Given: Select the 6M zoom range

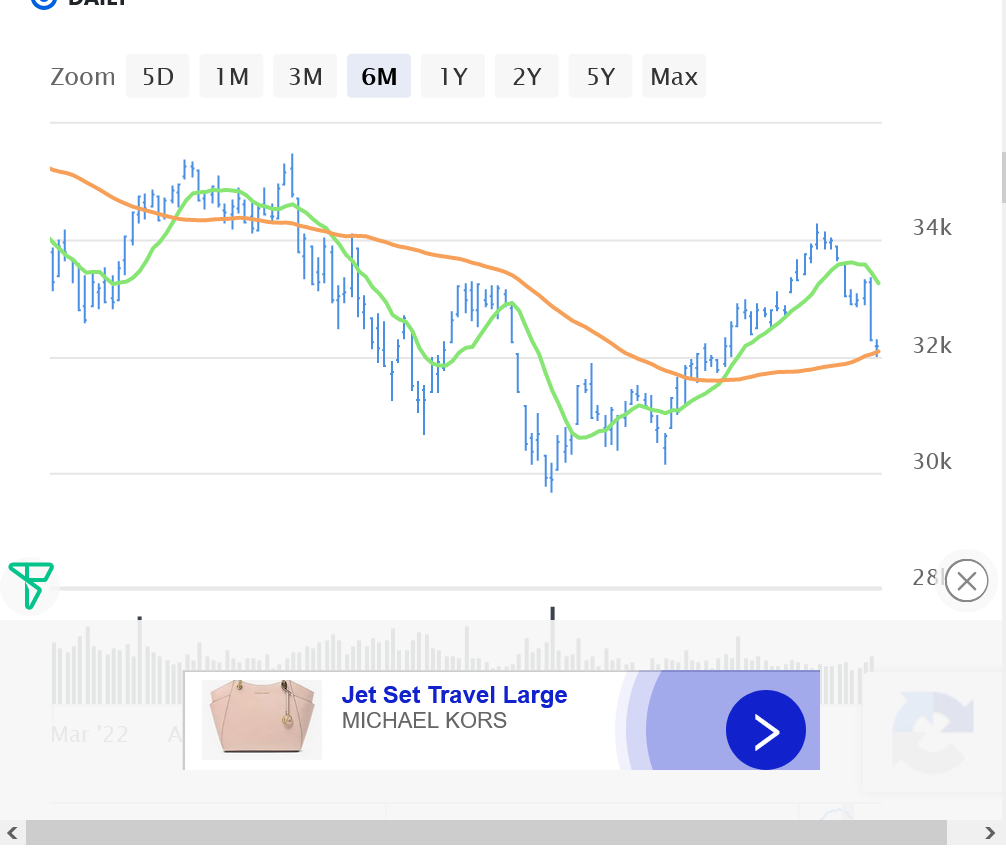Looking at the screenshot, I should point(379,76).
